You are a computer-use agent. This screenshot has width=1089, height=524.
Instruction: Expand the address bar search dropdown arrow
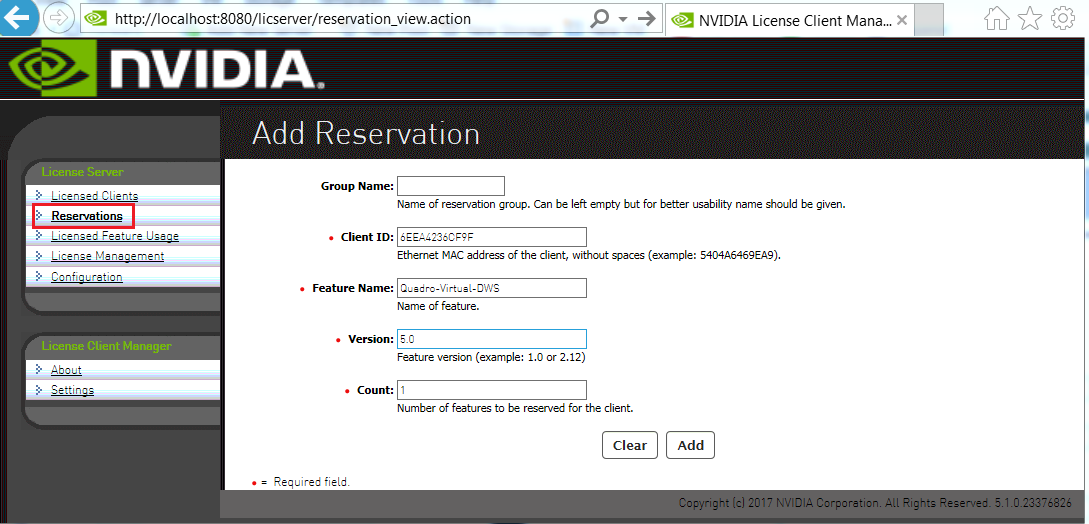(623, 19)
